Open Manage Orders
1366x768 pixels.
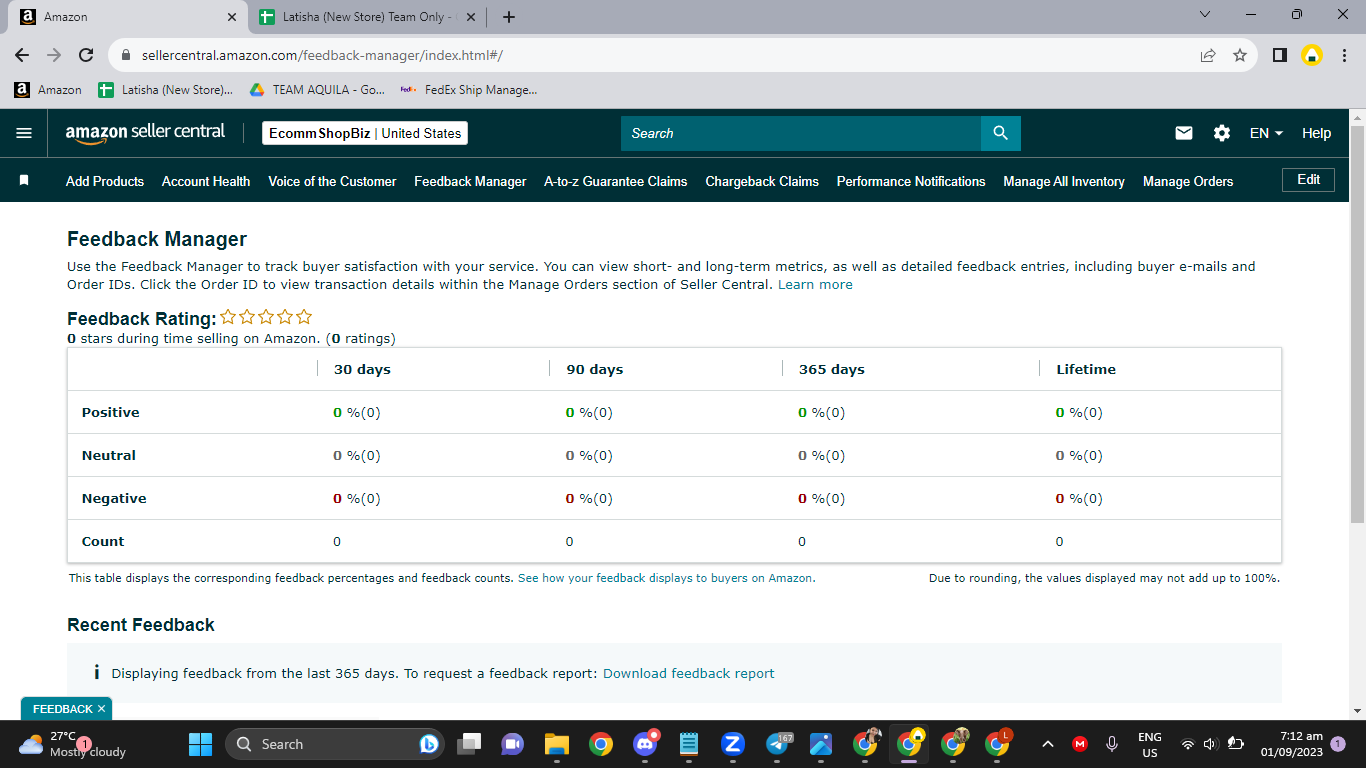(1188, 181)
